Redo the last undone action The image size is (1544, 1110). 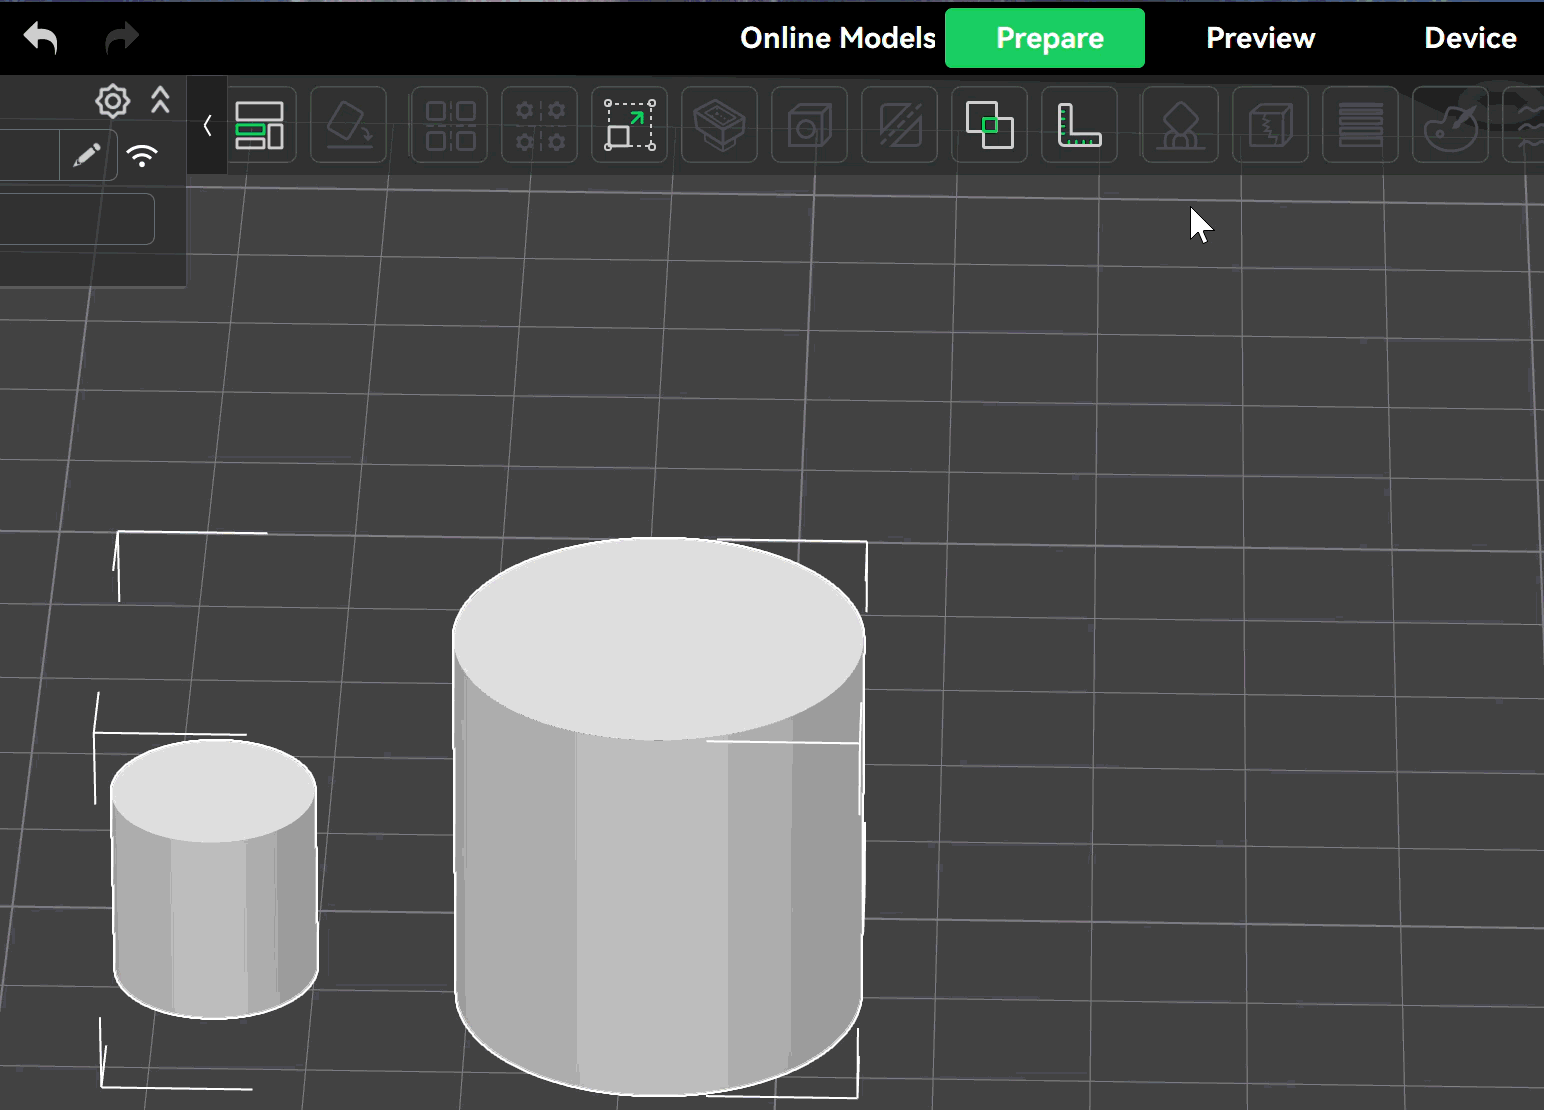click(122, 38)
